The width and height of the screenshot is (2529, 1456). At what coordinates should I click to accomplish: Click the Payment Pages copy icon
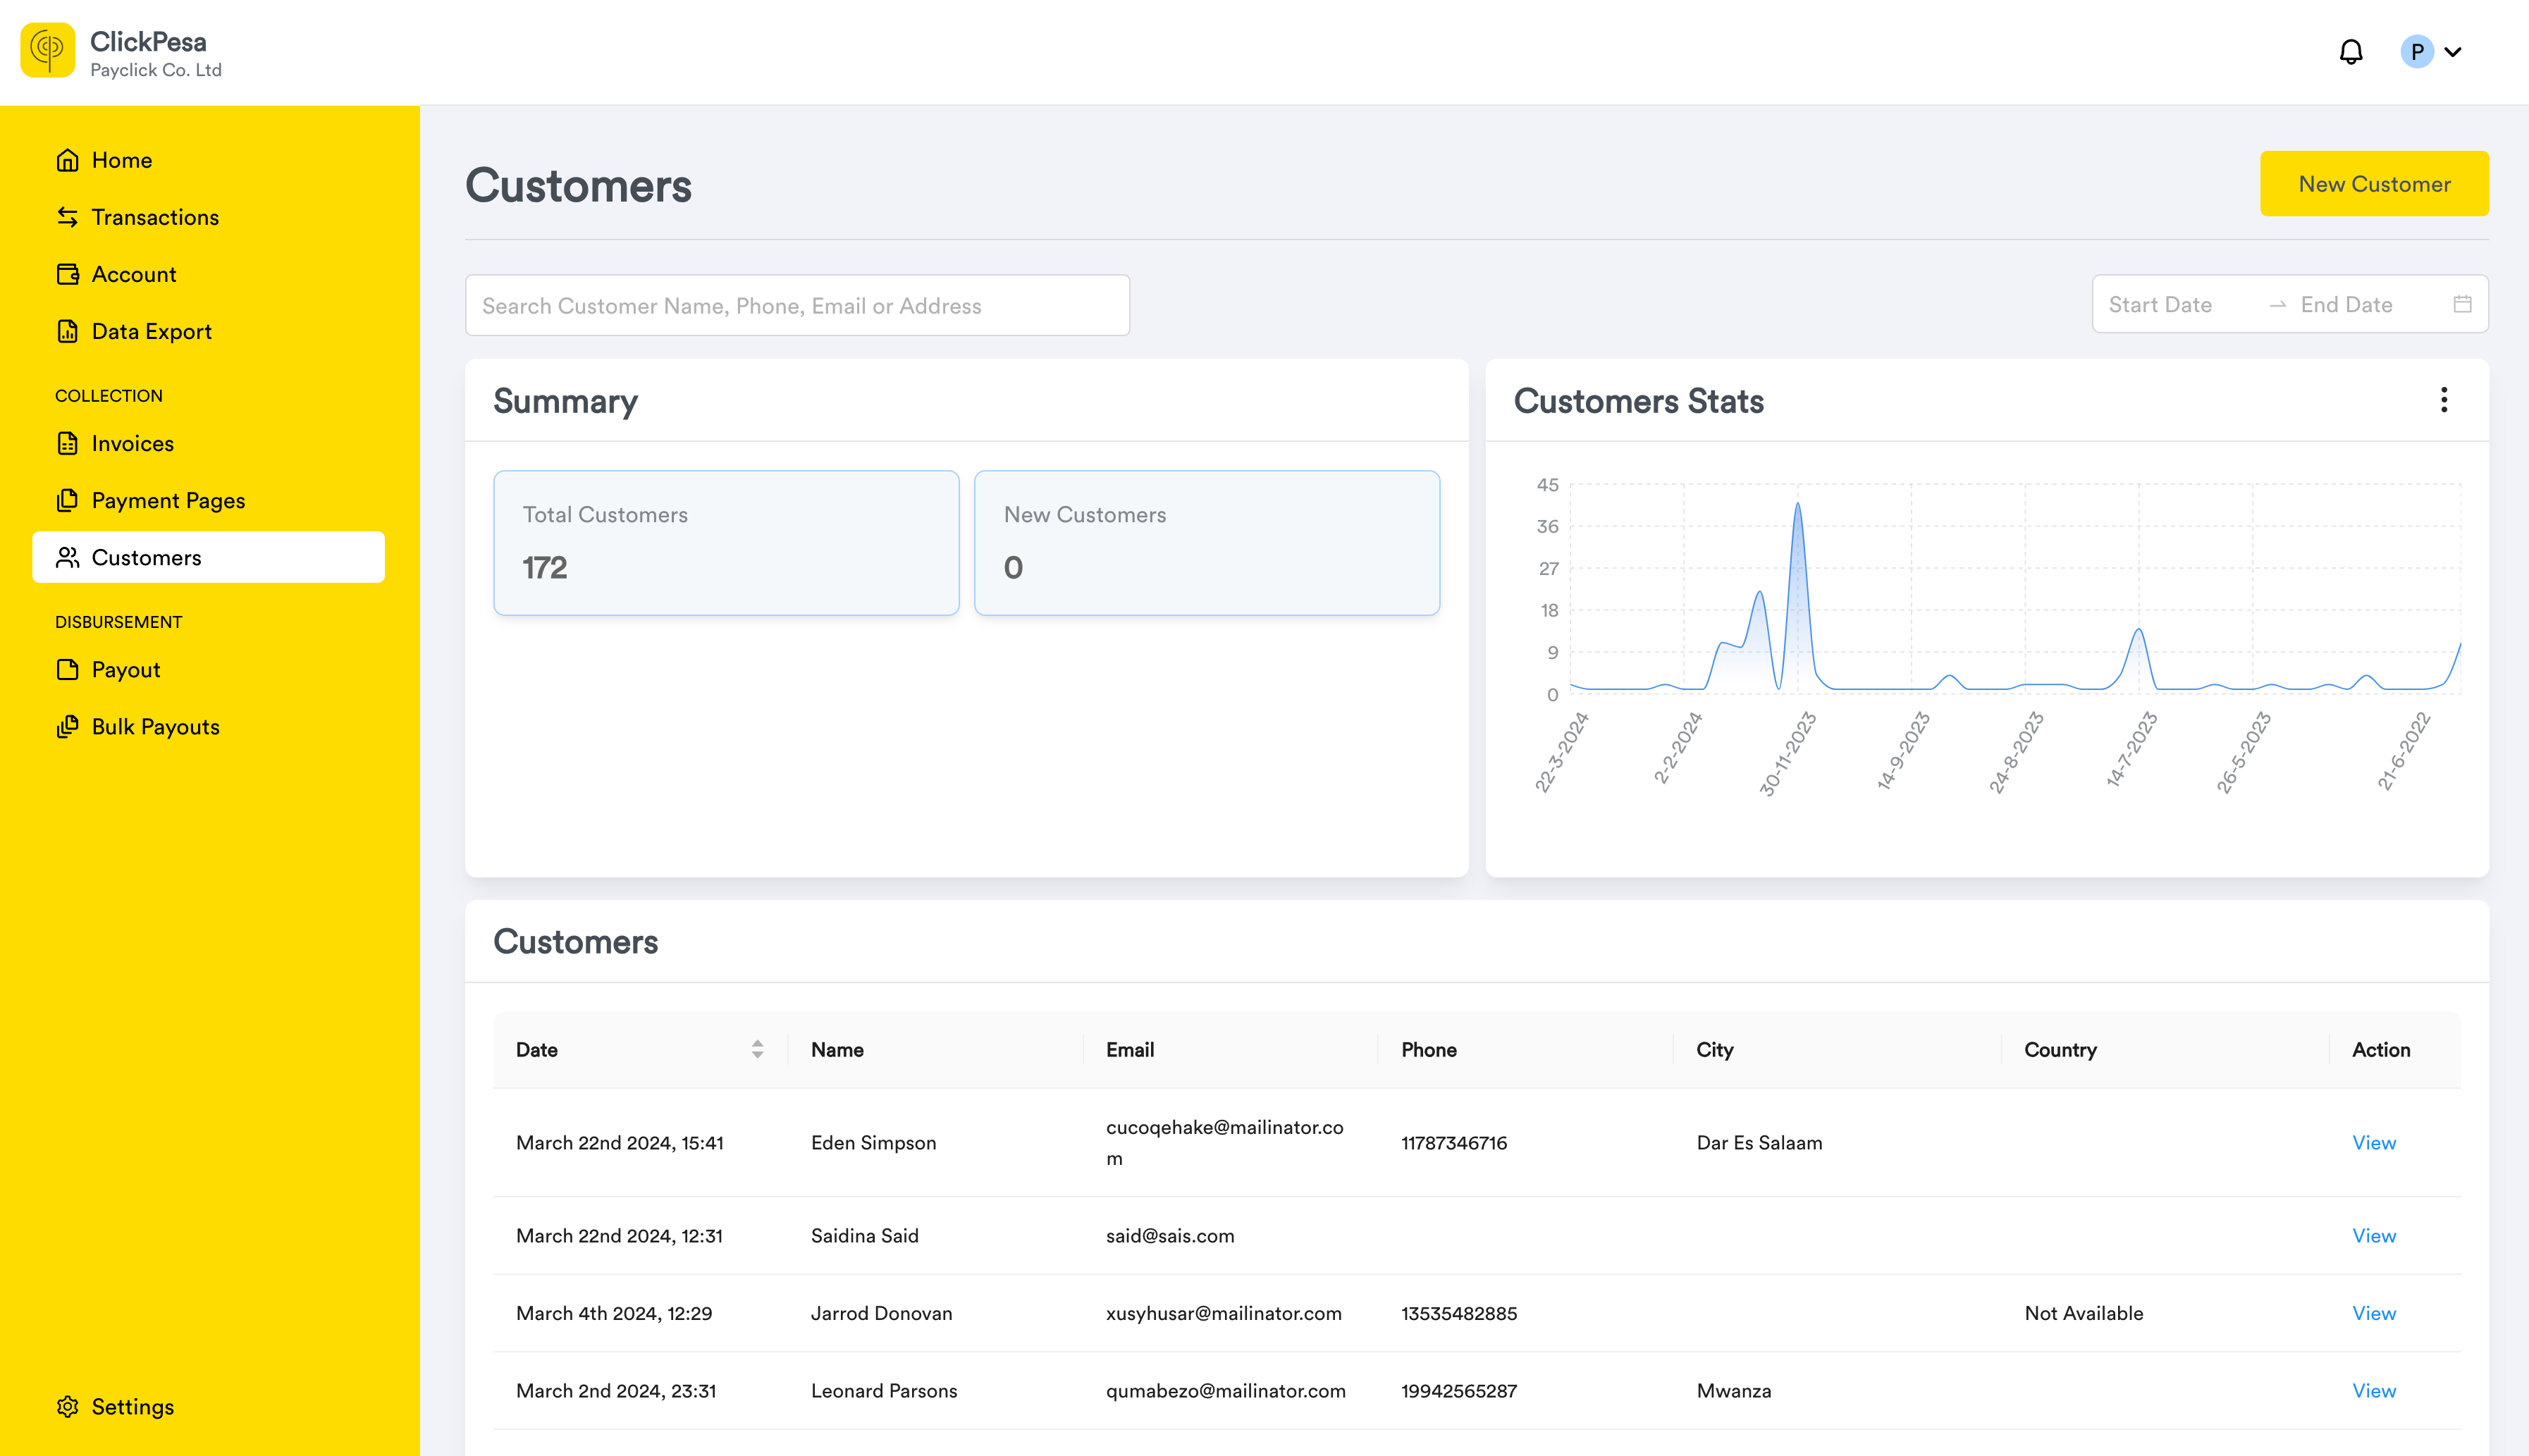pos(67,500)
